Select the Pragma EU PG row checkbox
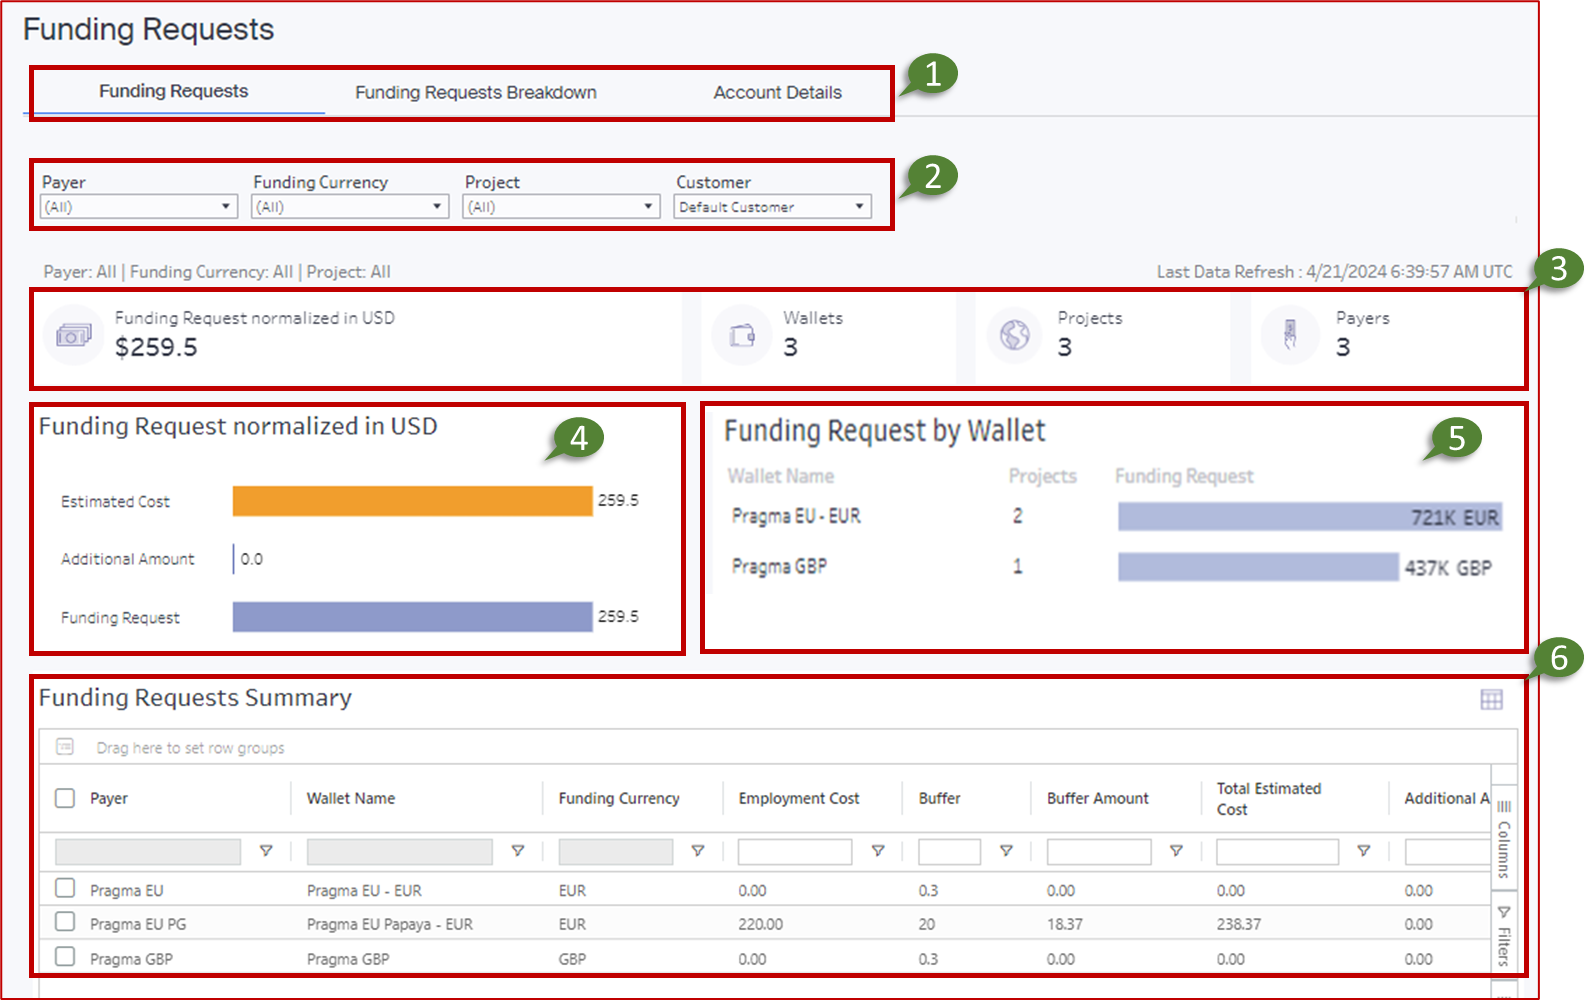Screen dimensions: 1596x1000 tap(65, 922)
